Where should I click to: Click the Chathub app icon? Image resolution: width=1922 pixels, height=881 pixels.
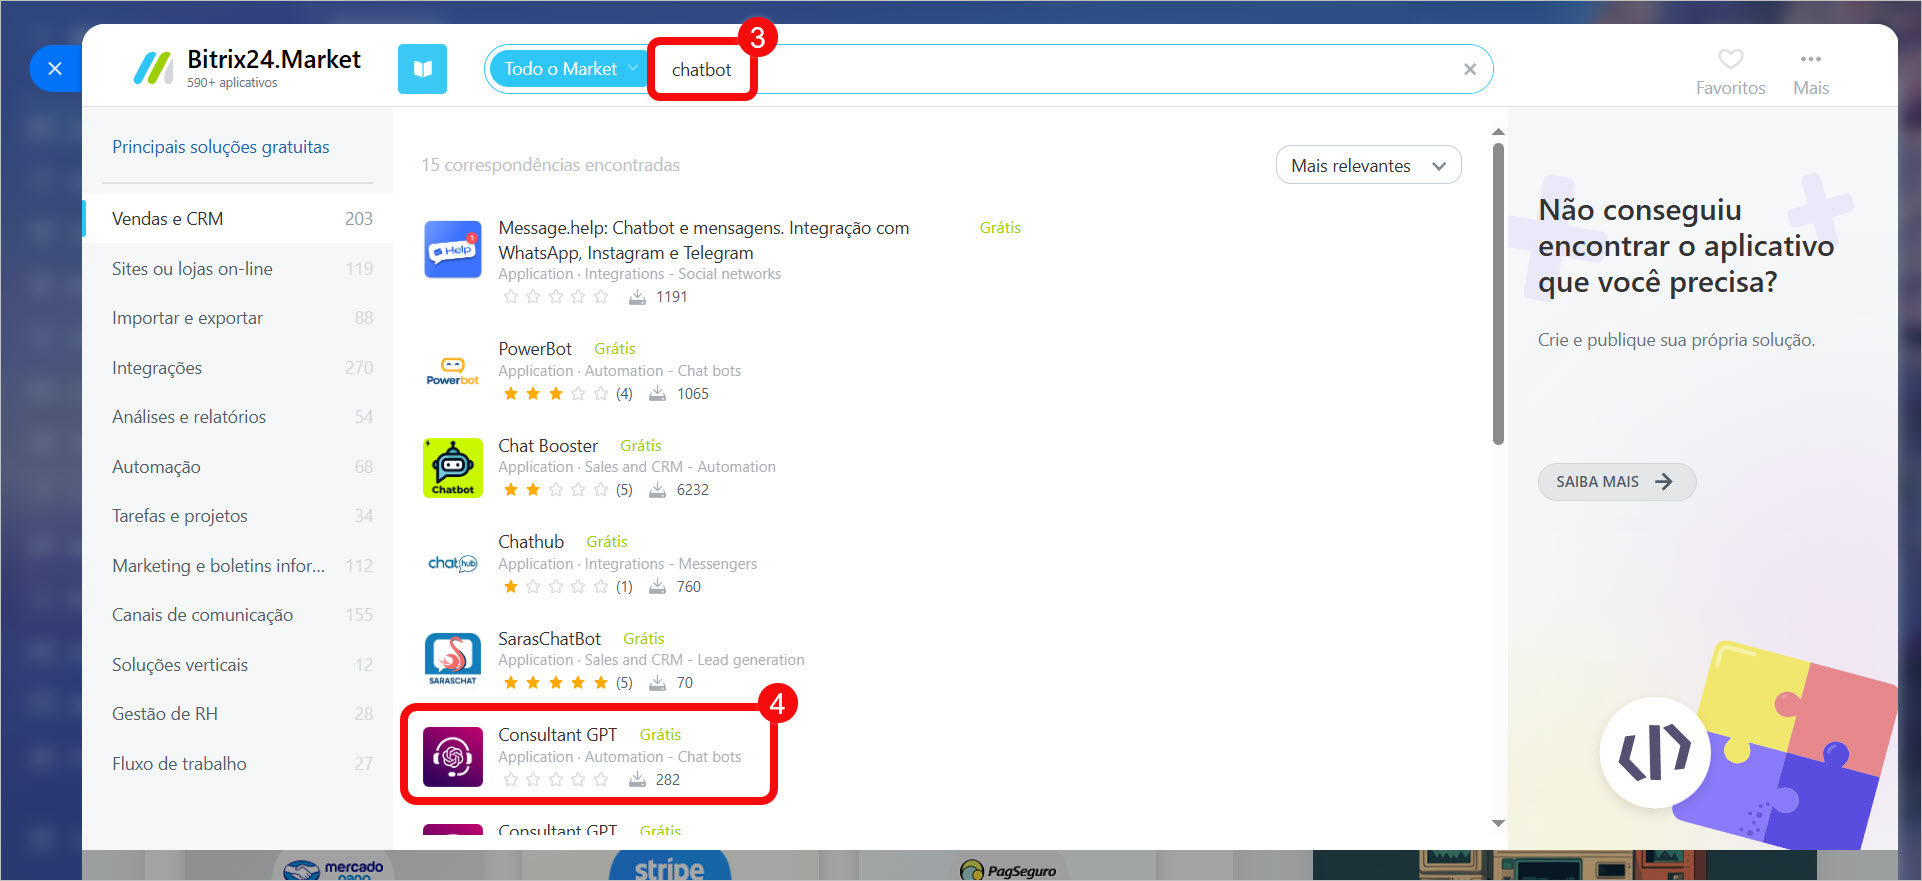click(453, 564)
